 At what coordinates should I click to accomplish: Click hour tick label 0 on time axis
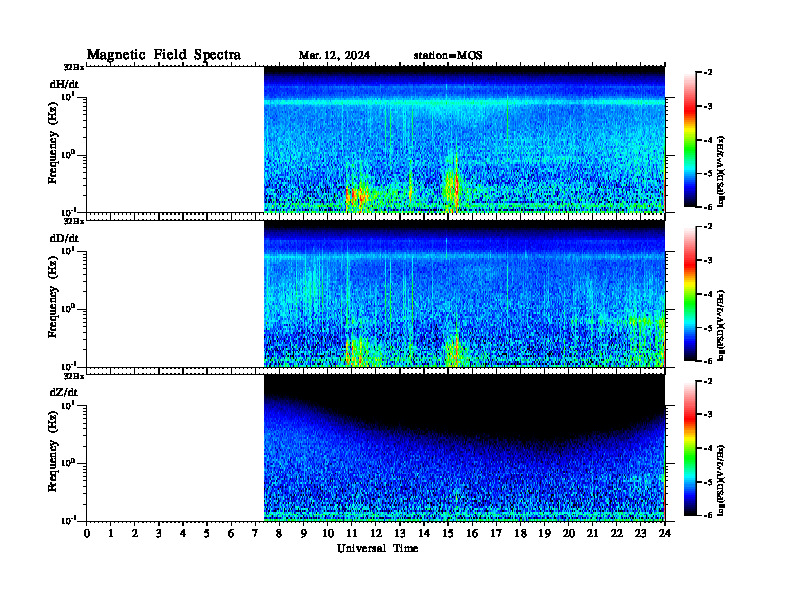pos(87,534)
